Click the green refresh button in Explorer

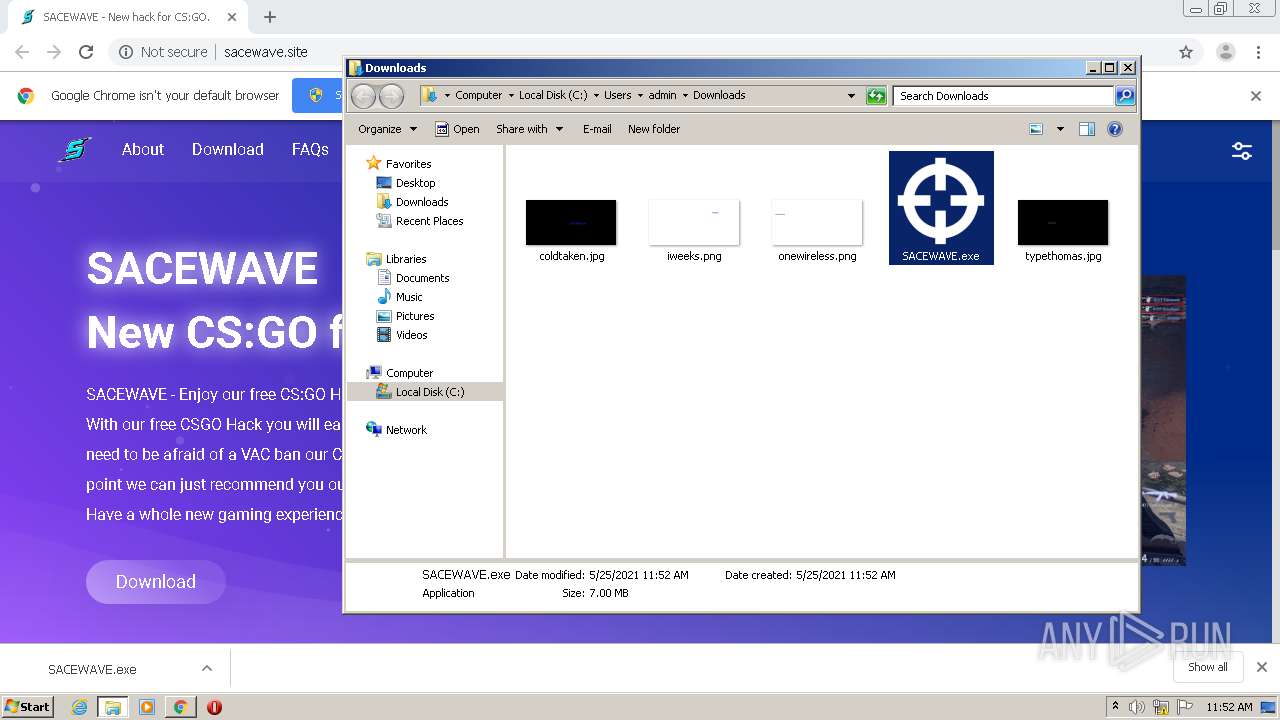pyautogui.click(x=876, y=96)
